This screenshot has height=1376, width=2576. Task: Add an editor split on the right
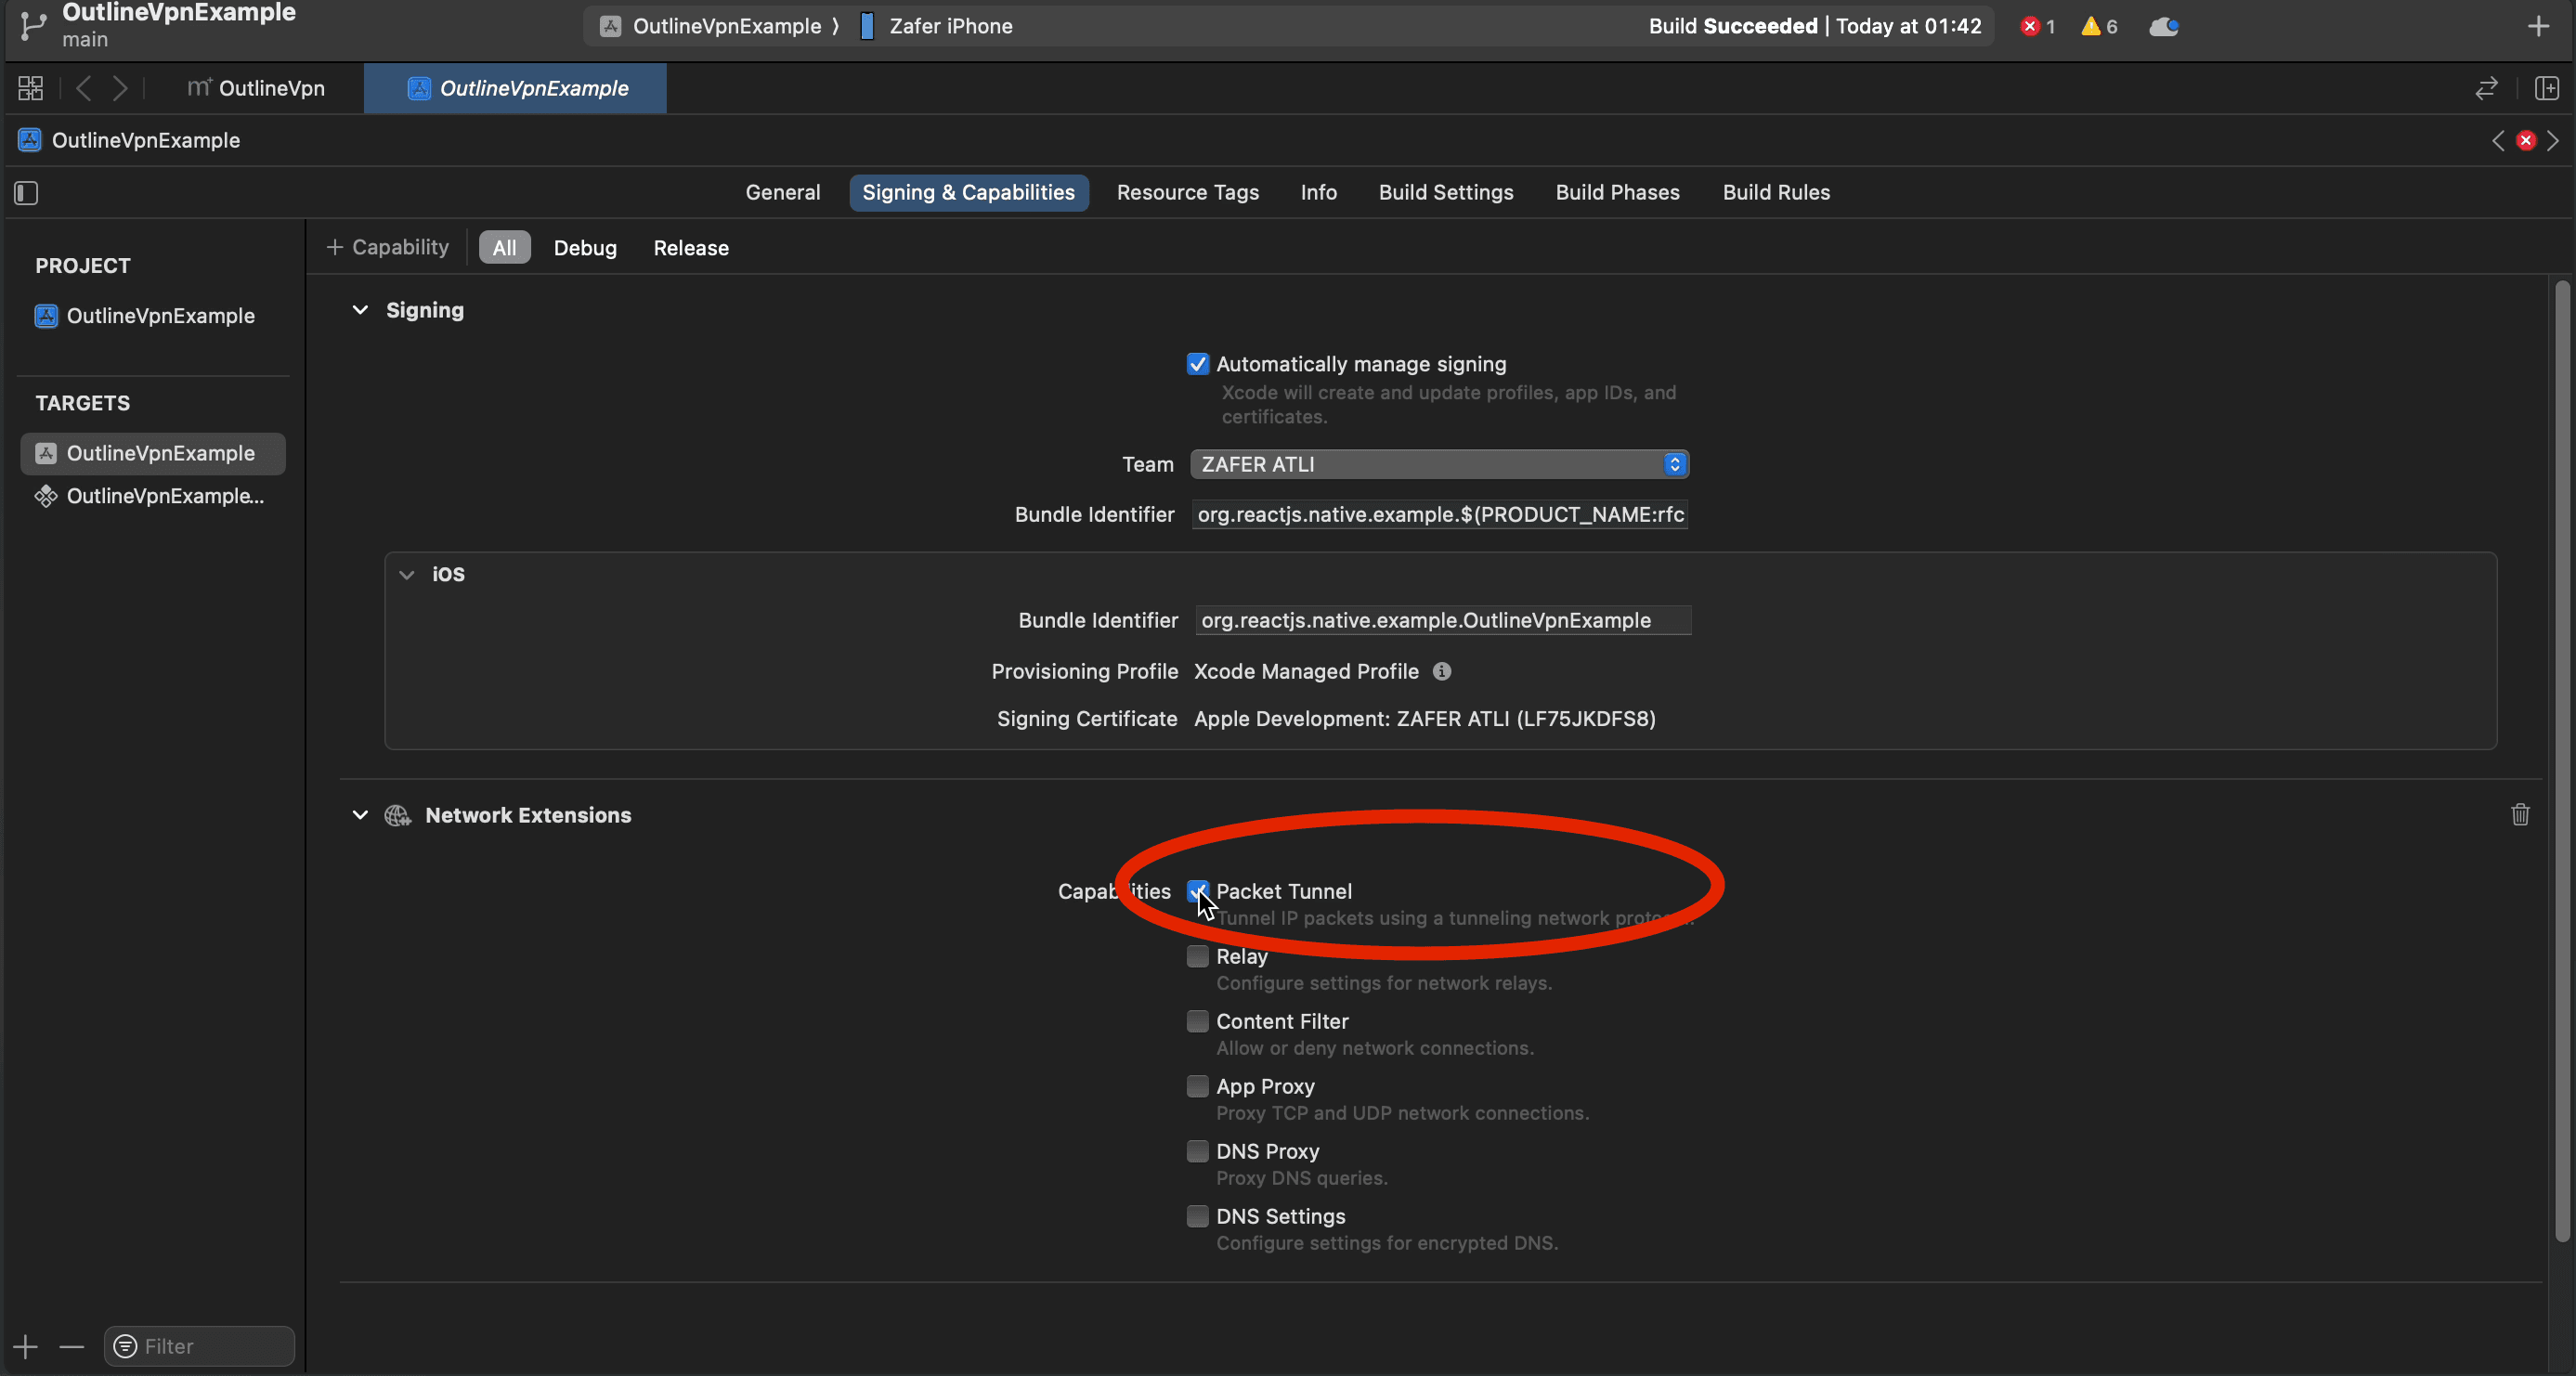click(2547, 88)
